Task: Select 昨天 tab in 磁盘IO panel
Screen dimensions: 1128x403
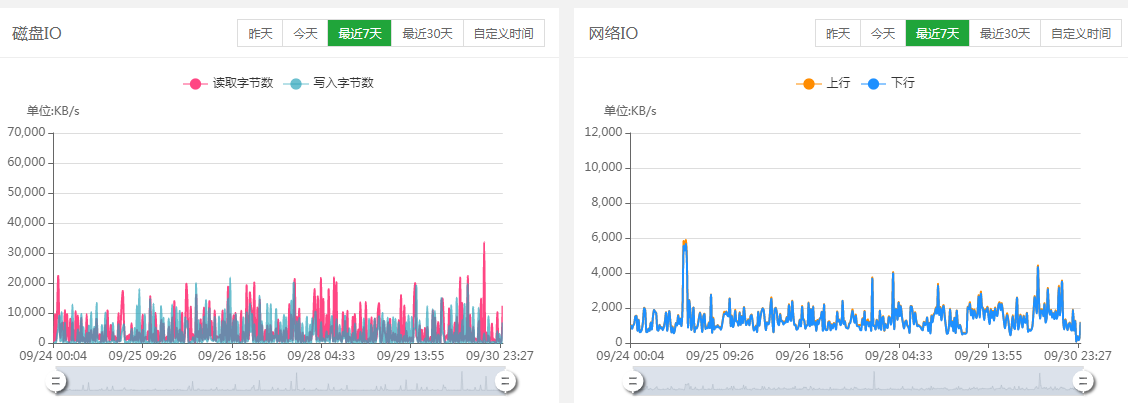Action: click(x=260, y=33)
